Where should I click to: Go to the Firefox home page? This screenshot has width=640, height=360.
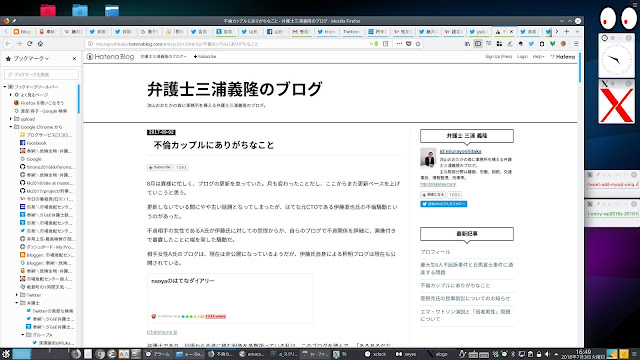[x=40, y=44]
